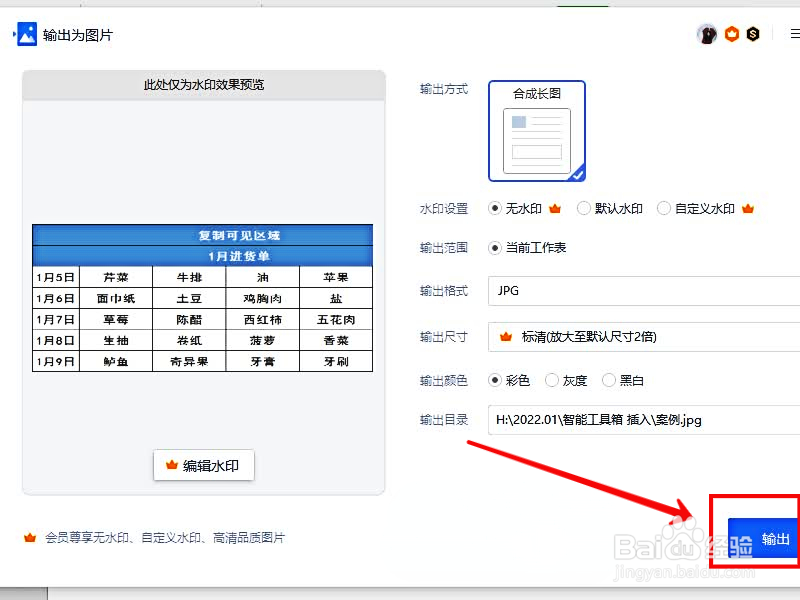Screen dimensions: 800x600
Task: Open the user avatar profile icon
Action: [x=706, y=33]
